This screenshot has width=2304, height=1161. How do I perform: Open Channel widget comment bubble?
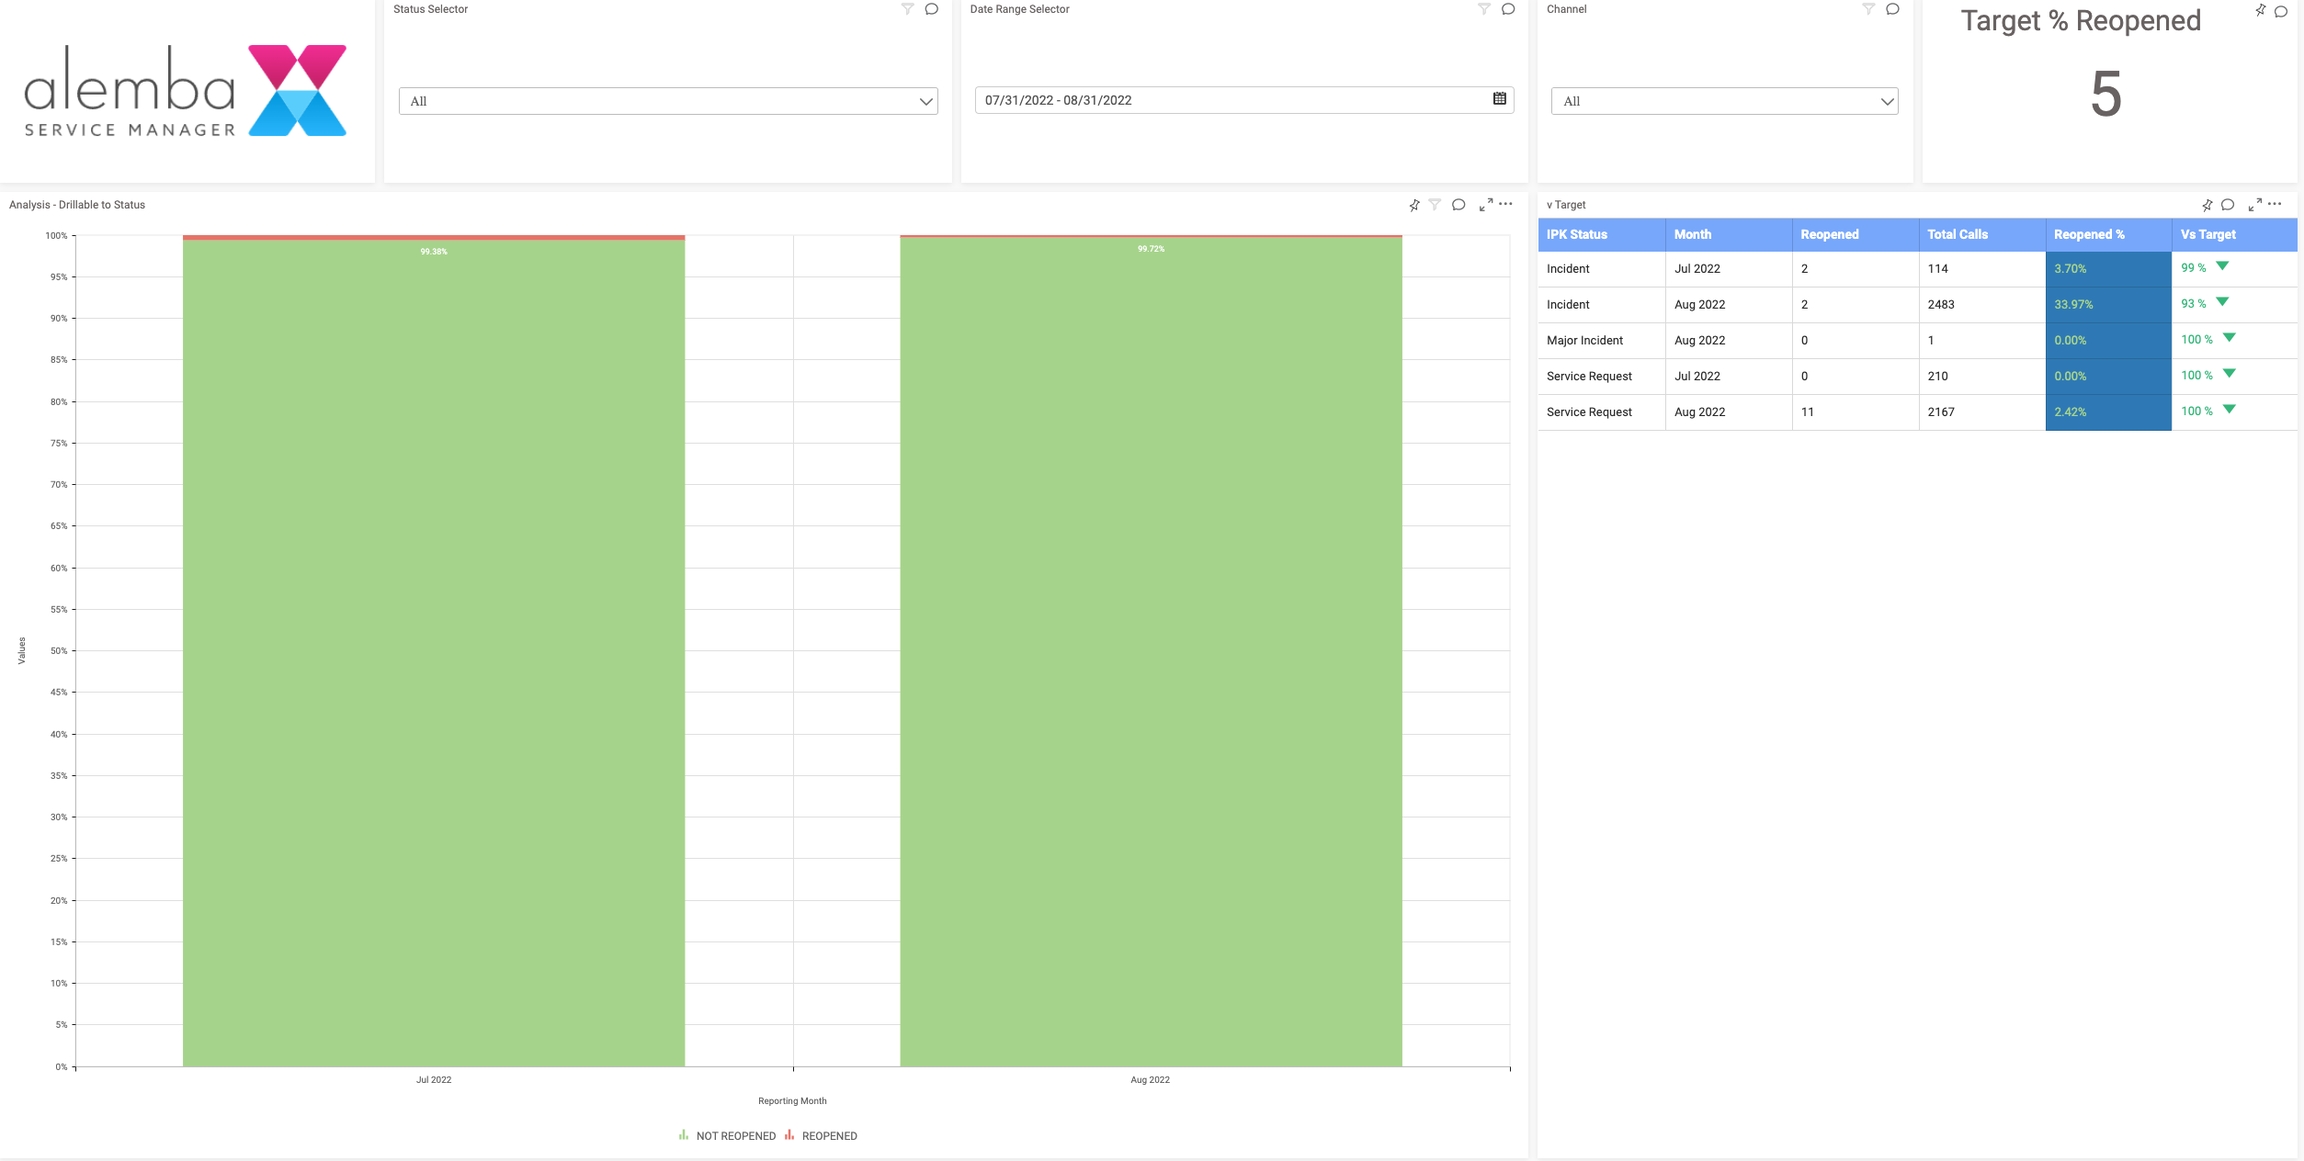pyautogui.click(x=1893, y=9)
